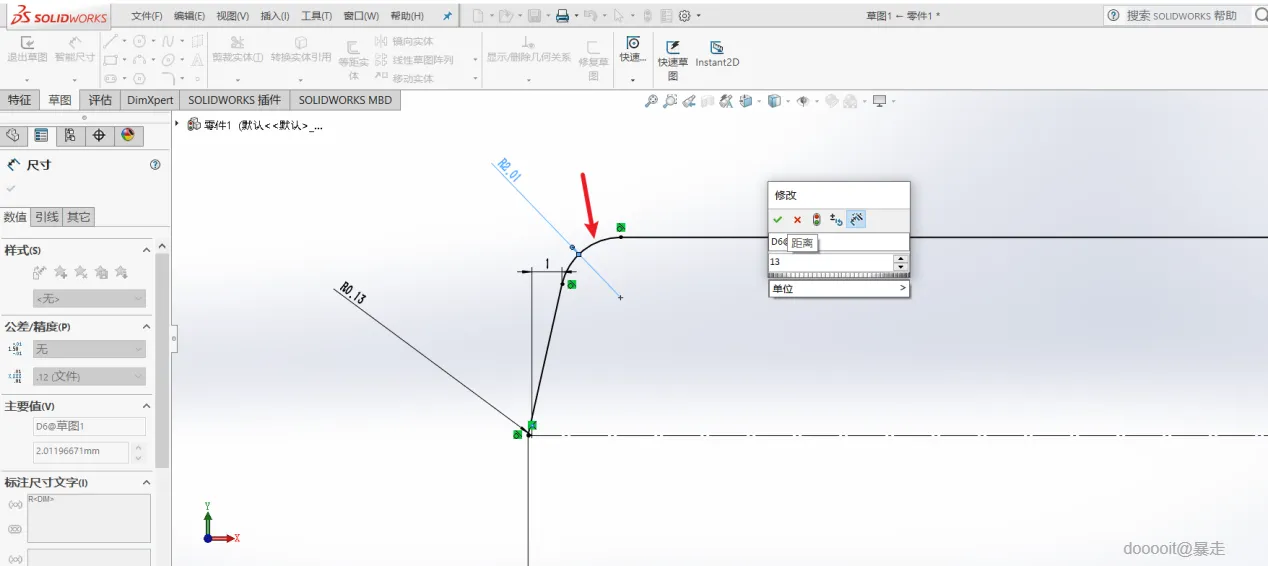This screenshot has width=1268, height=566.
Task: Collapse the 标注尺寸文字(I) section
Action: pos(146,482)
